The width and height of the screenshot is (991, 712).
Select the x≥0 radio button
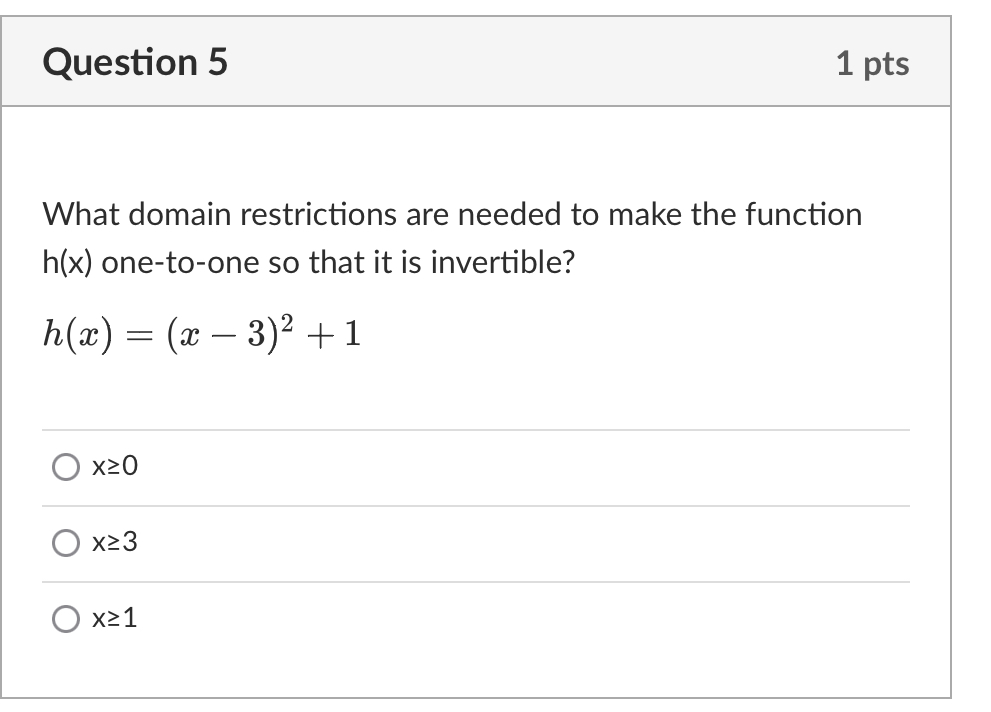coord(66,467)
